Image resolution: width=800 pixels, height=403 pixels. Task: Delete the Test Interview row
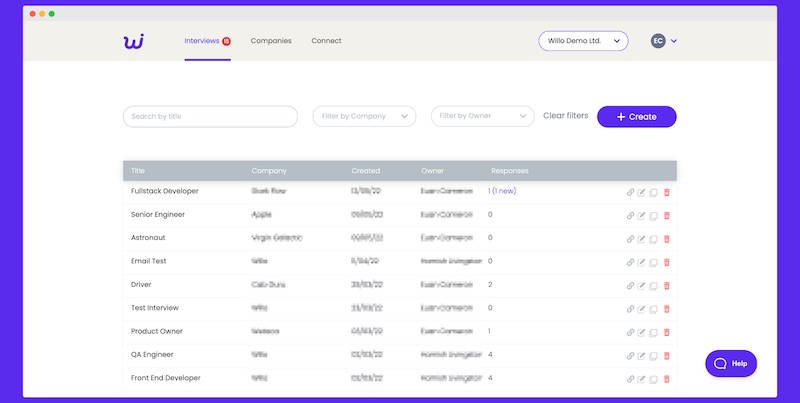coord(666,309)
